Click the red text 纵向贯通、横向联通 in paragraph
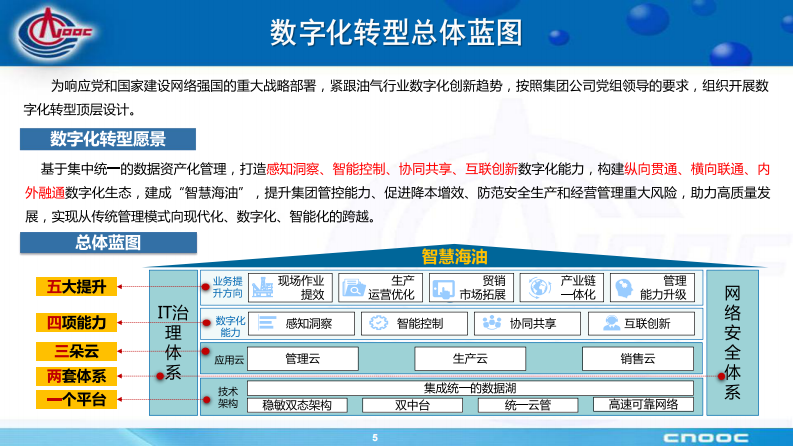This screenshot has height=446, width=793. coord(684,169)
